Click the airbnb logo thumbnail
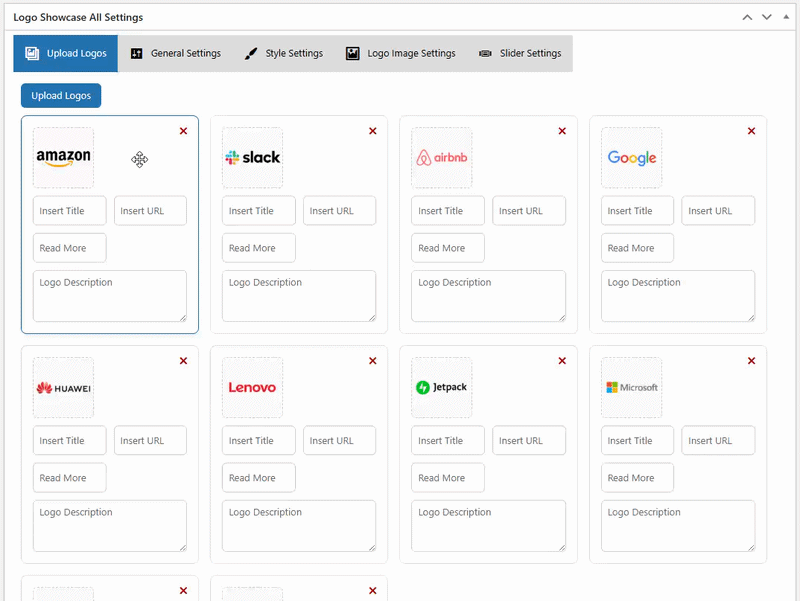The width and height of the screenshot is (800, 601). (x=442, y=158)
